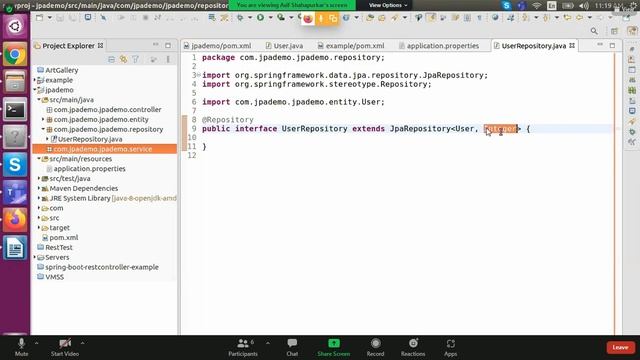Click the Open Perspective icon
Screen dimensions: 640x360
click(614, 31)
